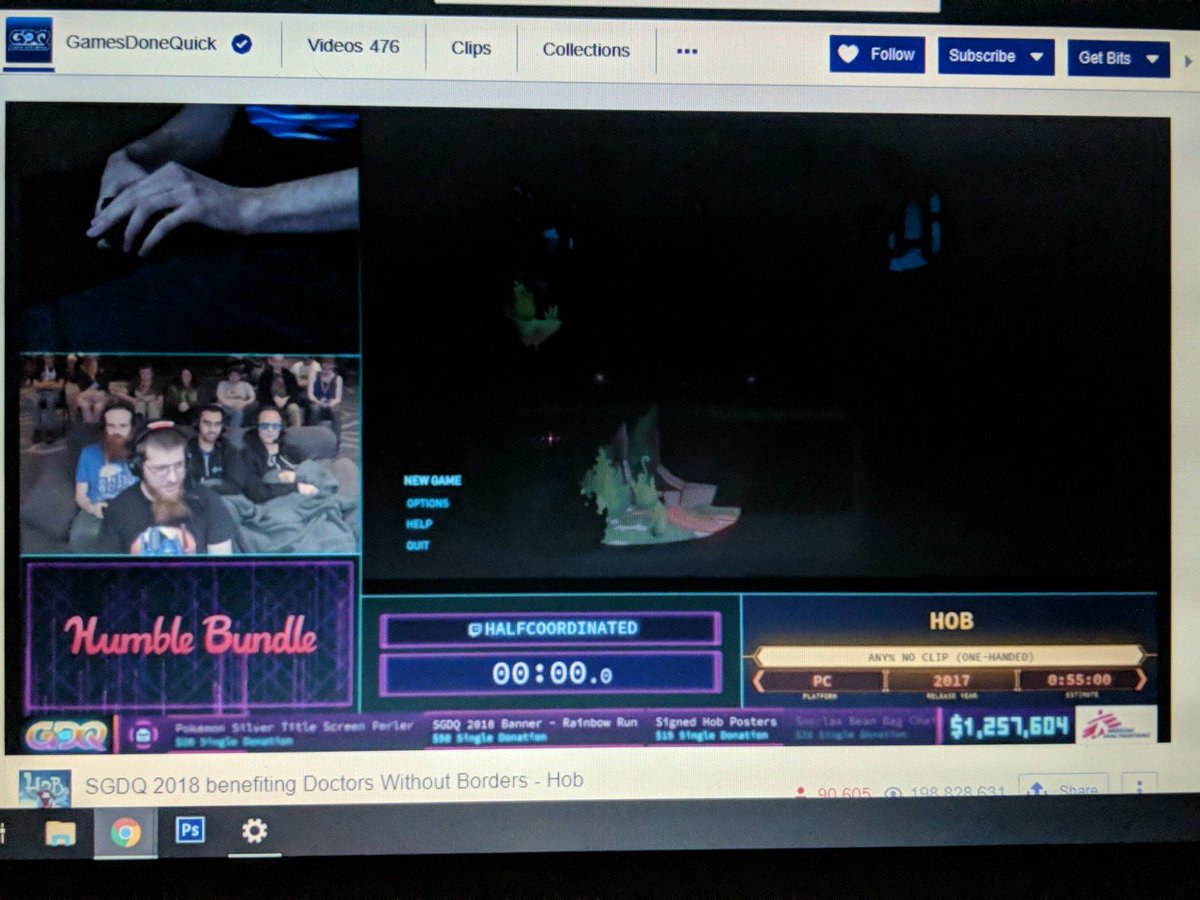Viewport: 1200px width, 900px height.
Task: Click the ANY% NO CLIP (ONE-HANDED) category label
Action: 950,657
